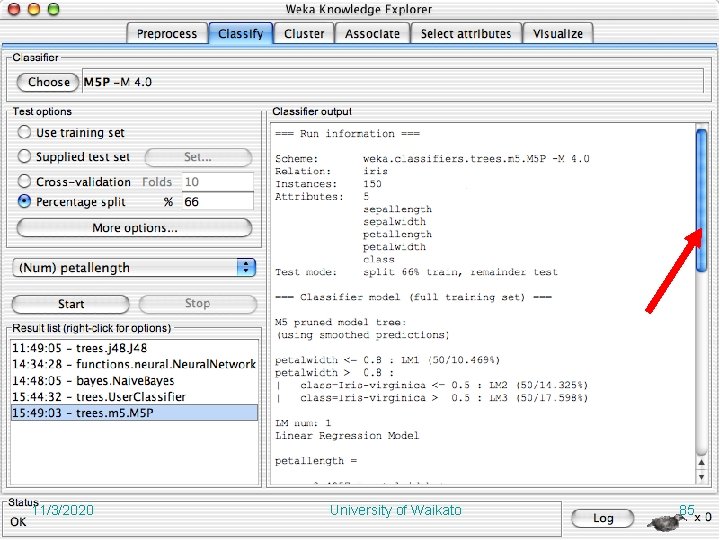Click the Start button
This screenshot has width=720, height=540.
[71, 304]
